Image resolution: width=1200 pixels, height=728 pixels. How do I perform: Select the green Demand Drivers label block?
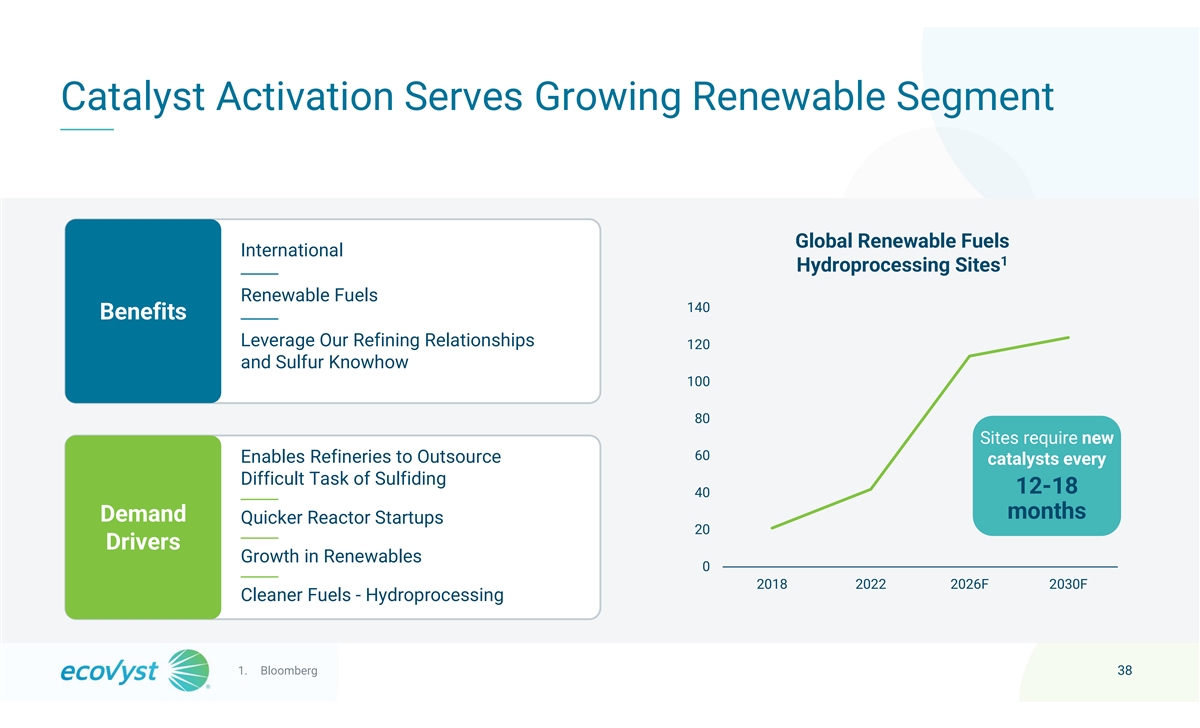tap(142, 527)
